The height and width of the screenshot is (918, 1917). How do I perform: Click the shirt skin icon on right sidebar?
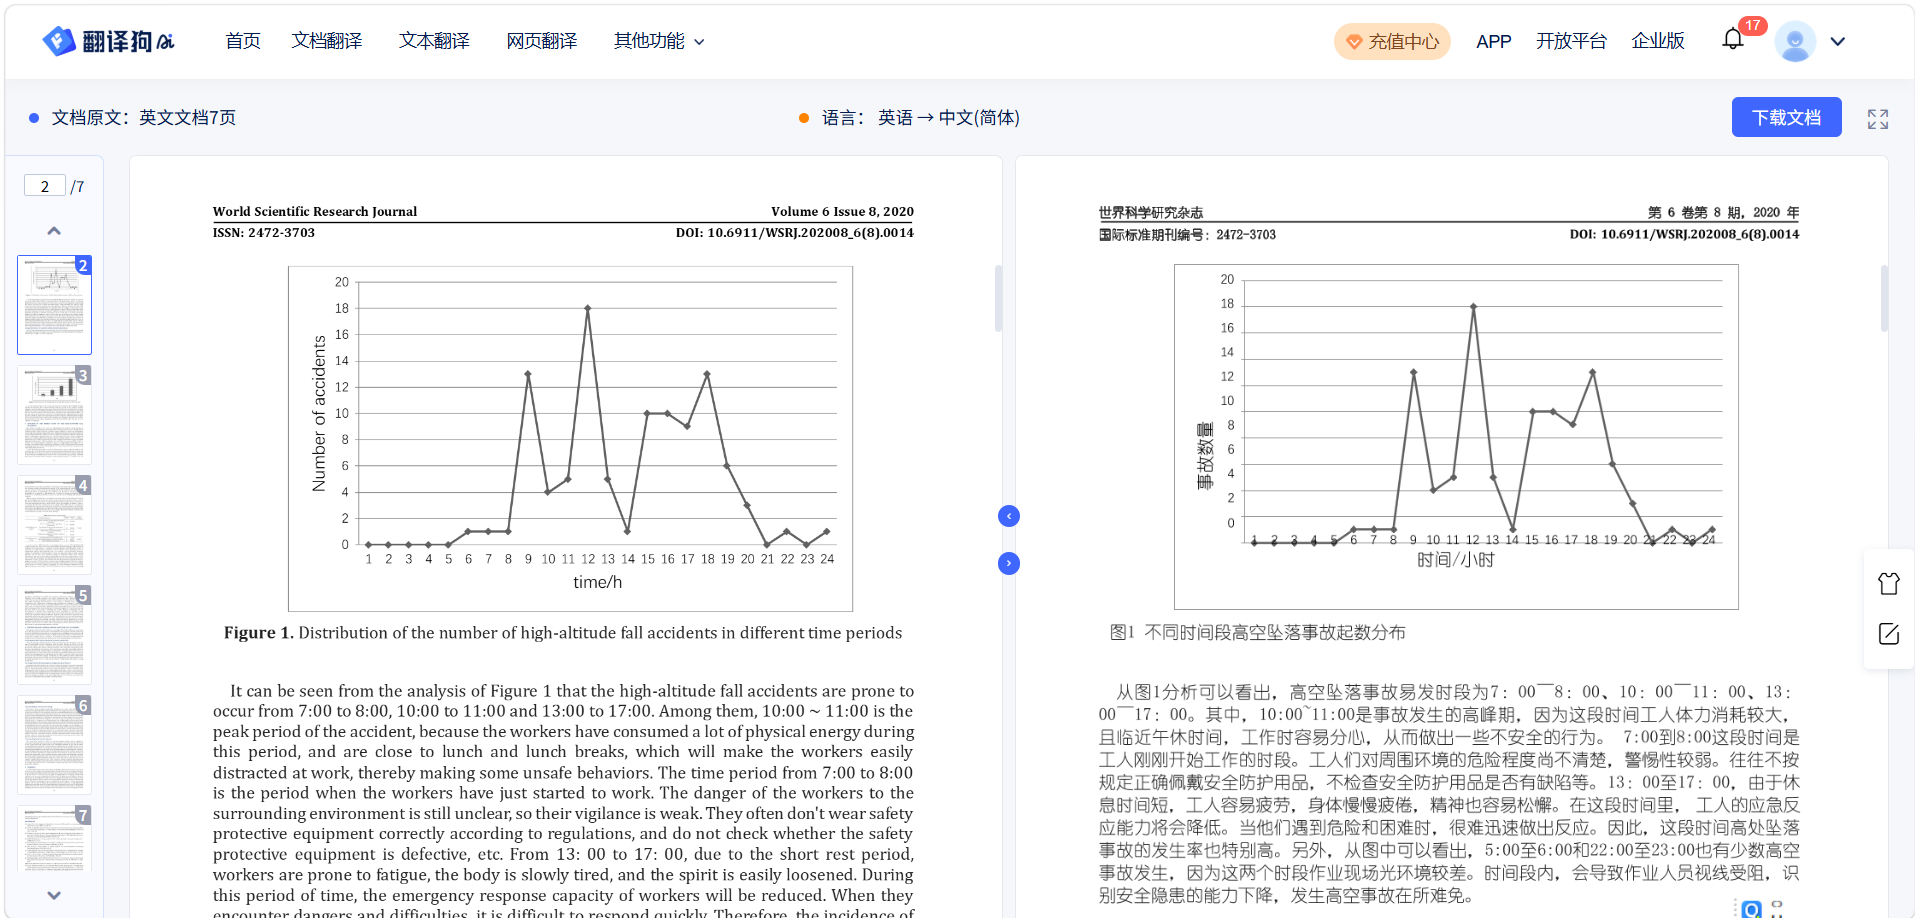point(1888,583)
